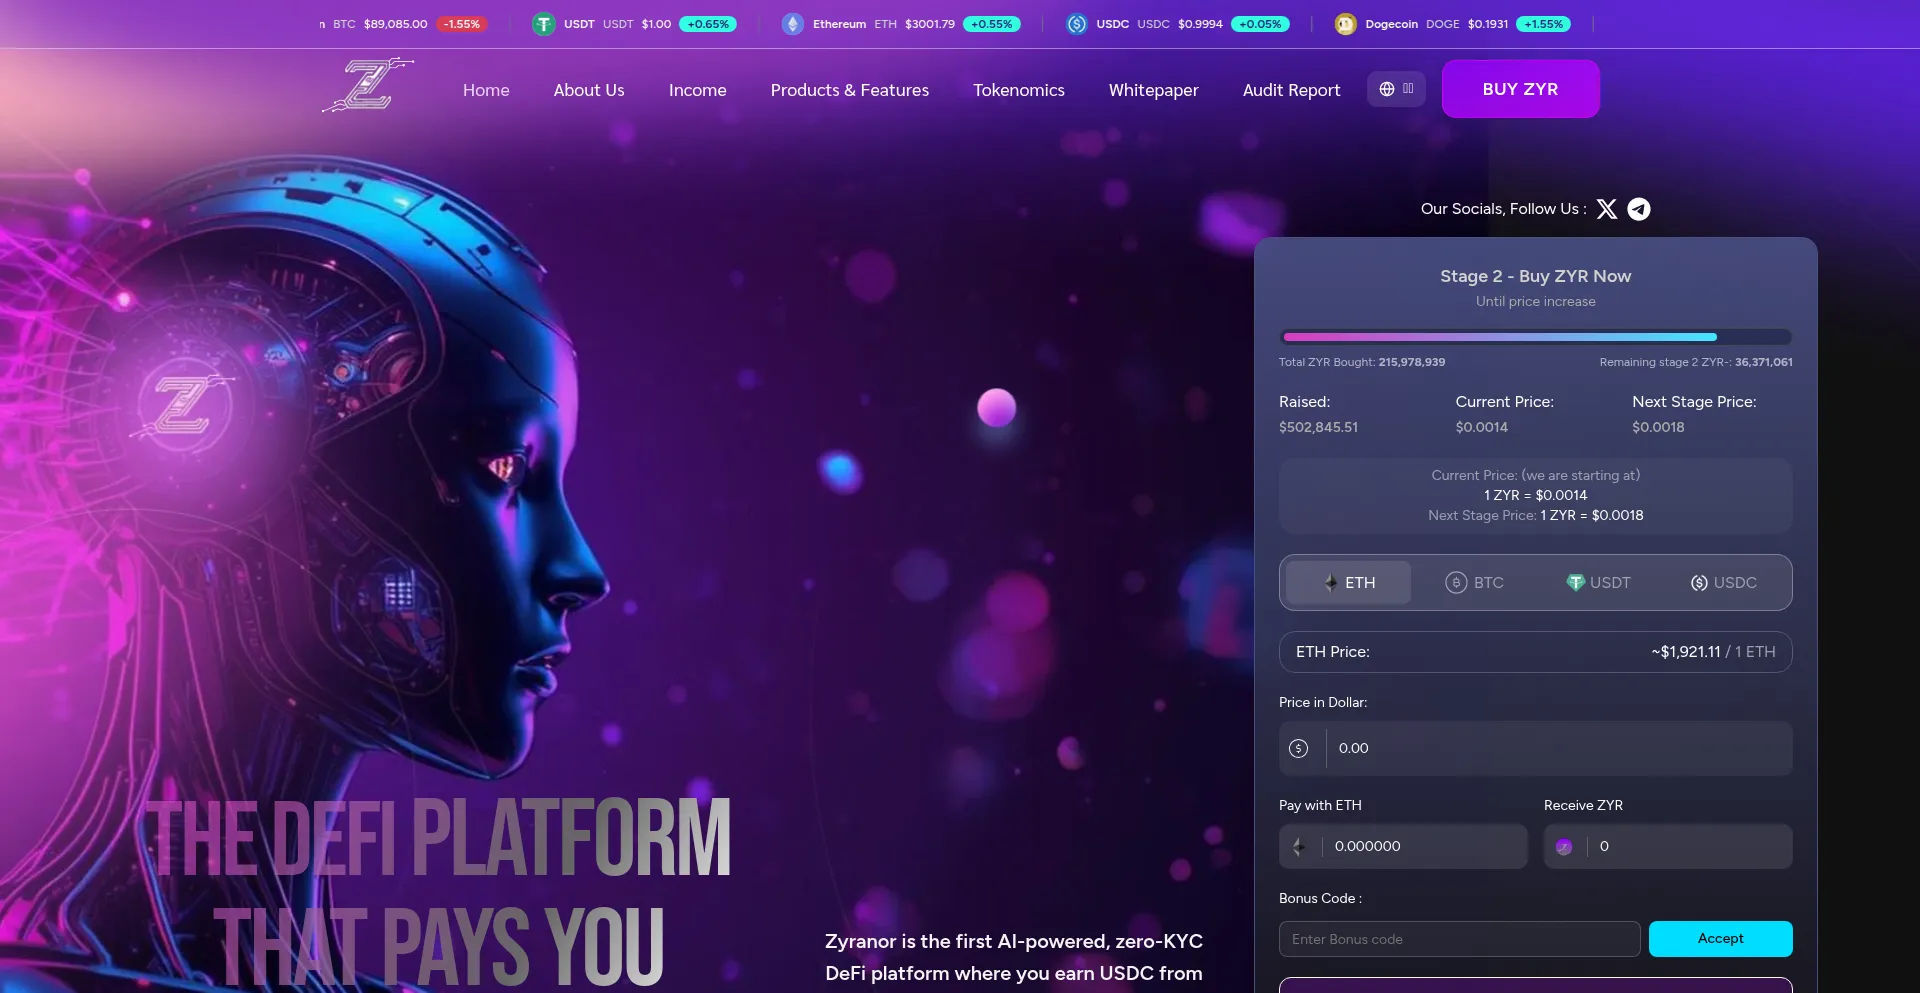Image resolution: width=1920 pixels, height=993 pixels.
Task: Click the Ethereum +0.55% change badge
Action: (992, 24)
